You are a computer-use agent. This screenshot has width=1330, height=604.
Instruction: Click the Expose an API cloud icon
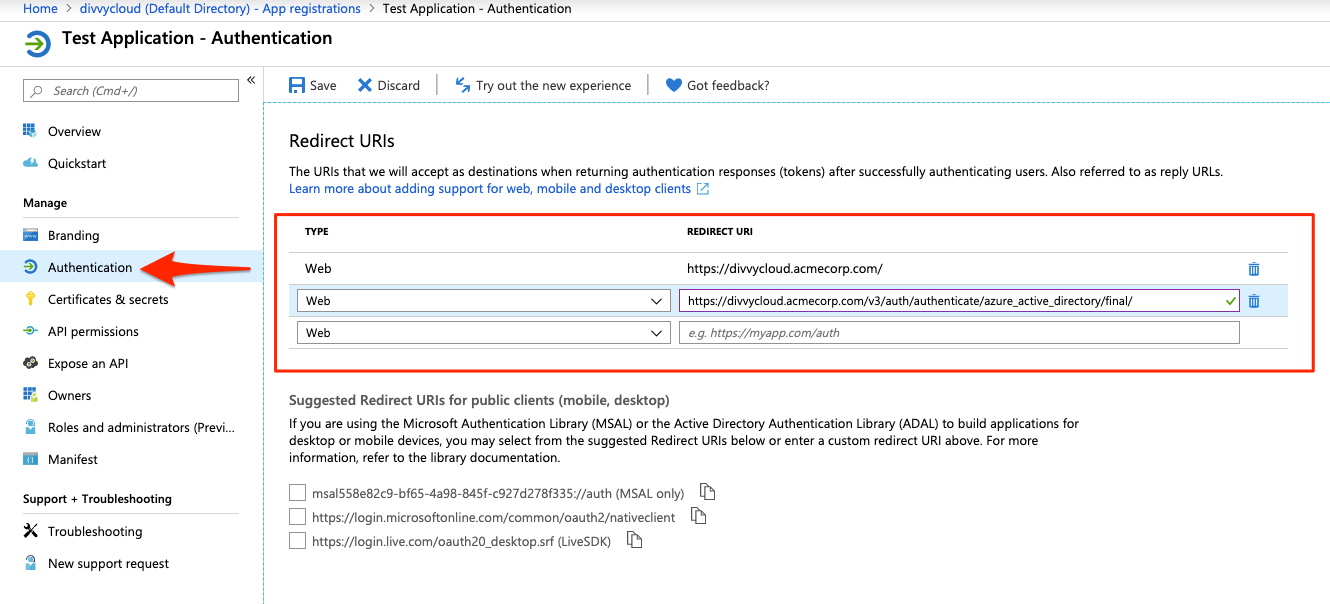coord(30,363)
